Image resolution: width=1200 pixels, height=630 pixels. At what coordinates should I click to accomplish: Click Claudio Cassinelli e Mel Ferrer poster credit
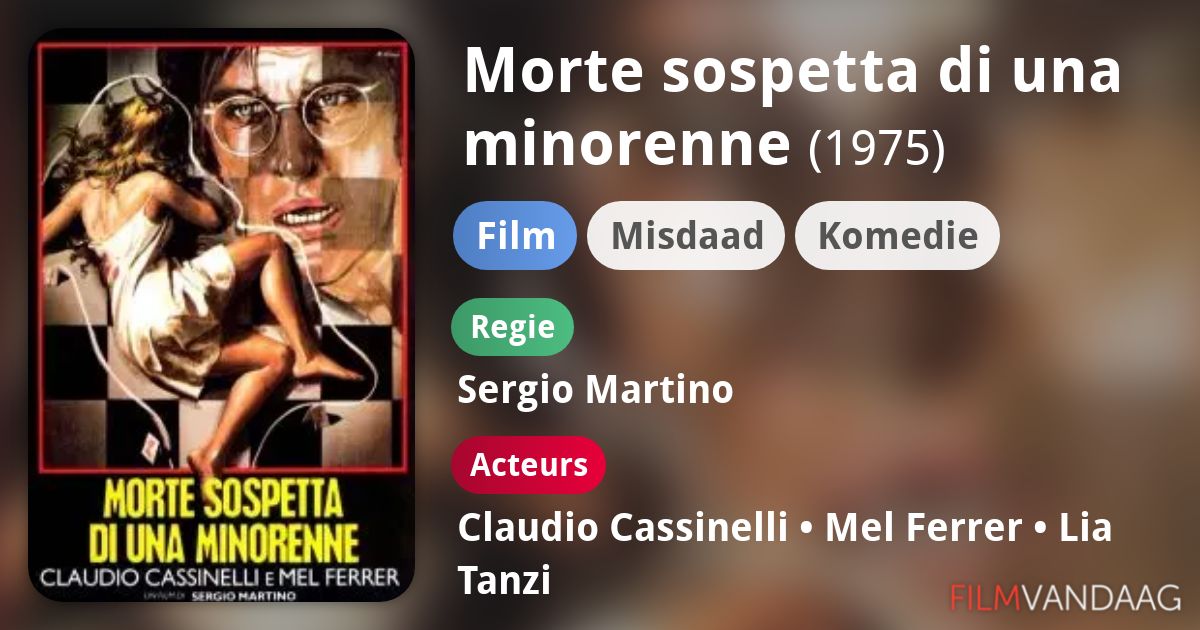coord(220,578)
